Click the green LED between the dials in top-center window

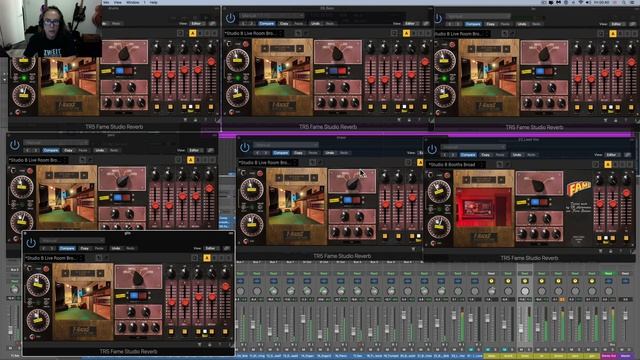(x=238, y=78)
